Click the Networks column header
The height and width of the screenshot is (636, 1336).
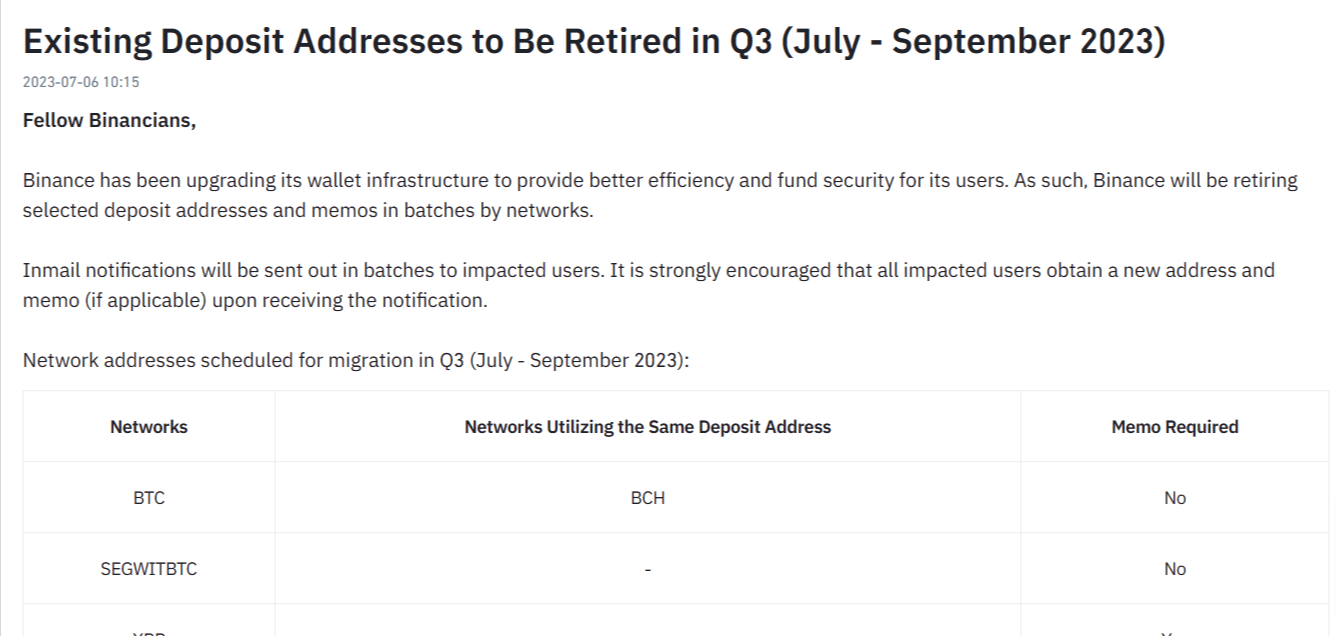click(149, 427)
